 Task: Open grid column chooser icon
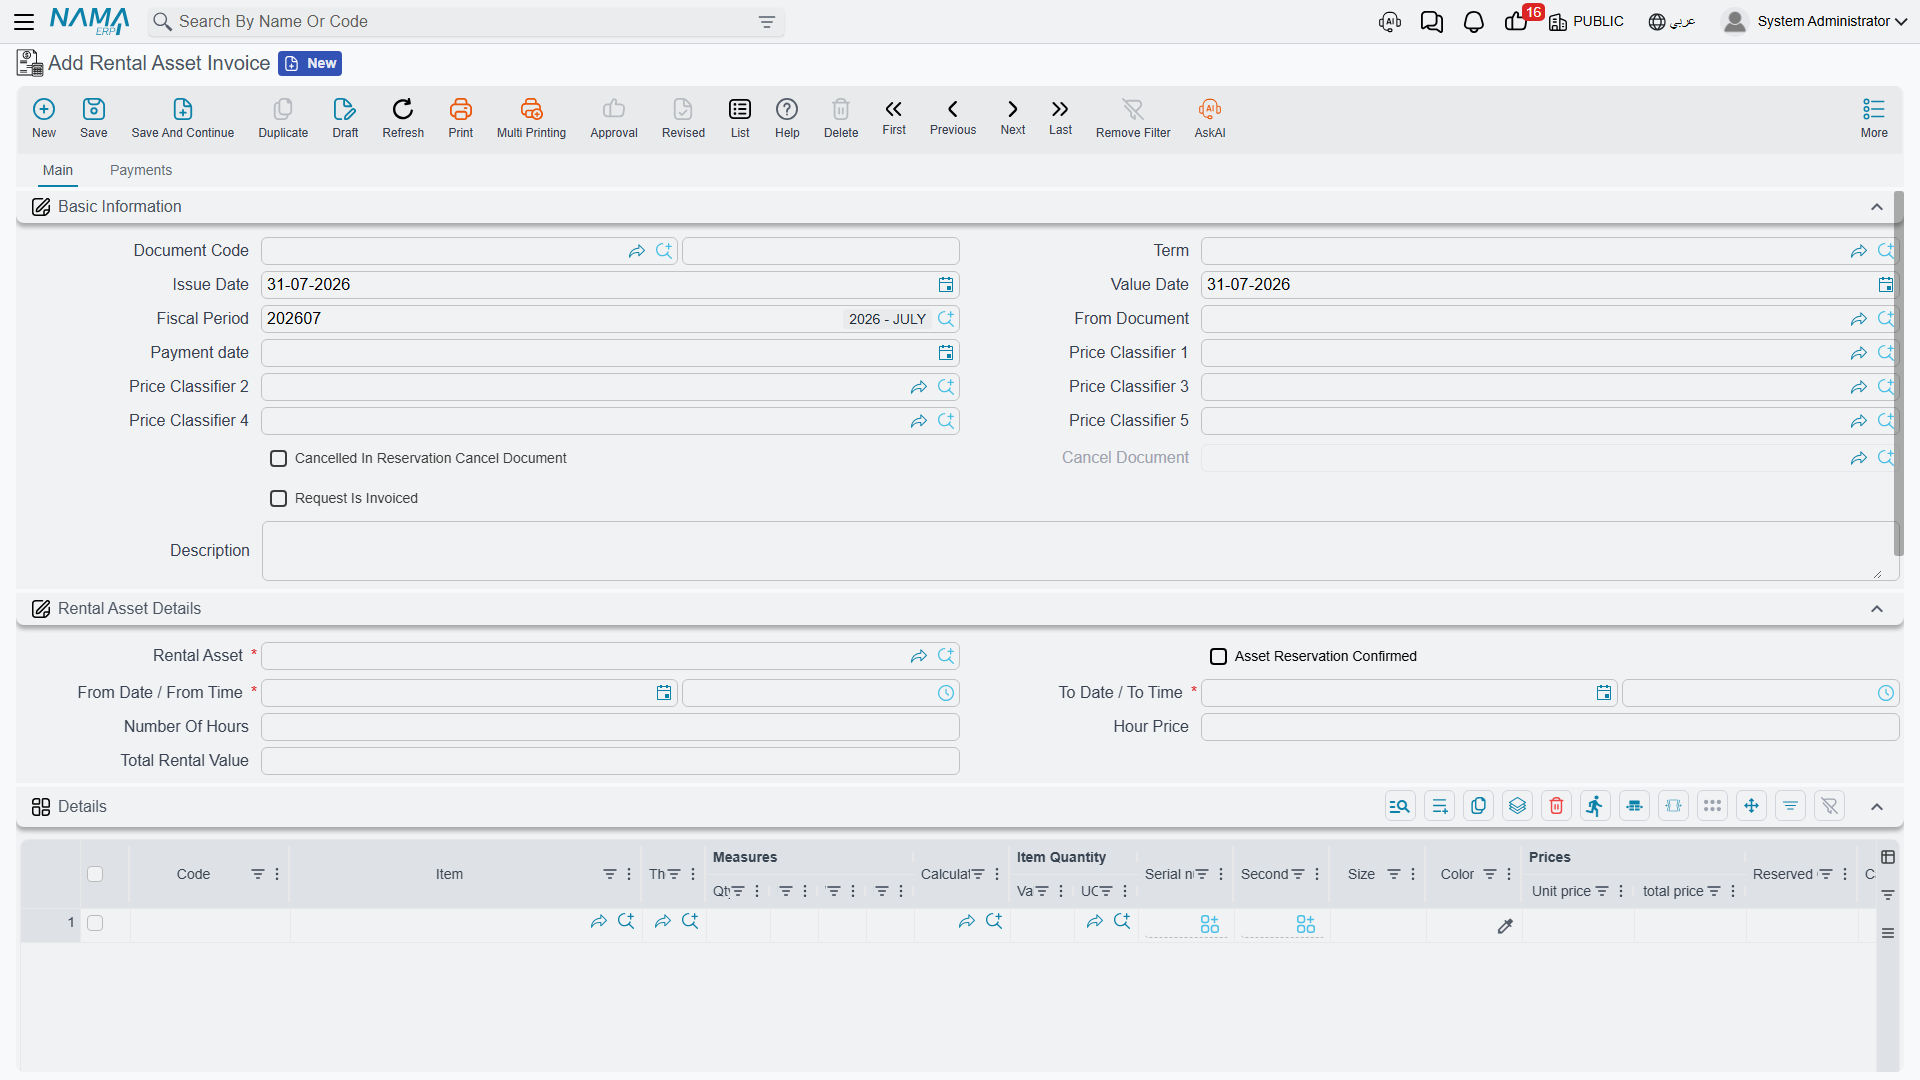tap(1888, 857)
